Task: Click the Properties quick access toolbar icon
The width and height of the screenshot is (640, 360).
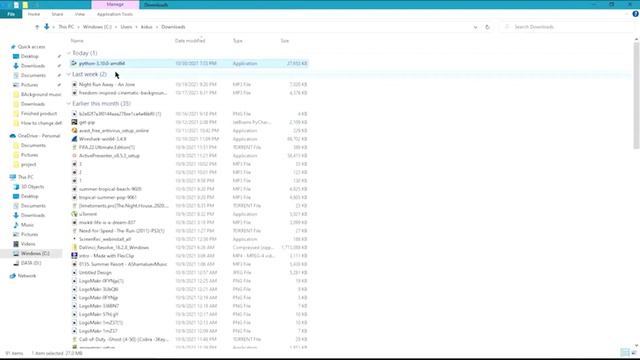Action: 16,5
